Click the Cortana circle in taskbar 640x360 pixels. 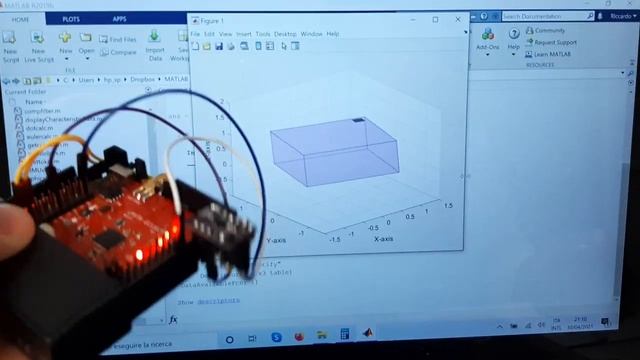click(x=230, y=339)
